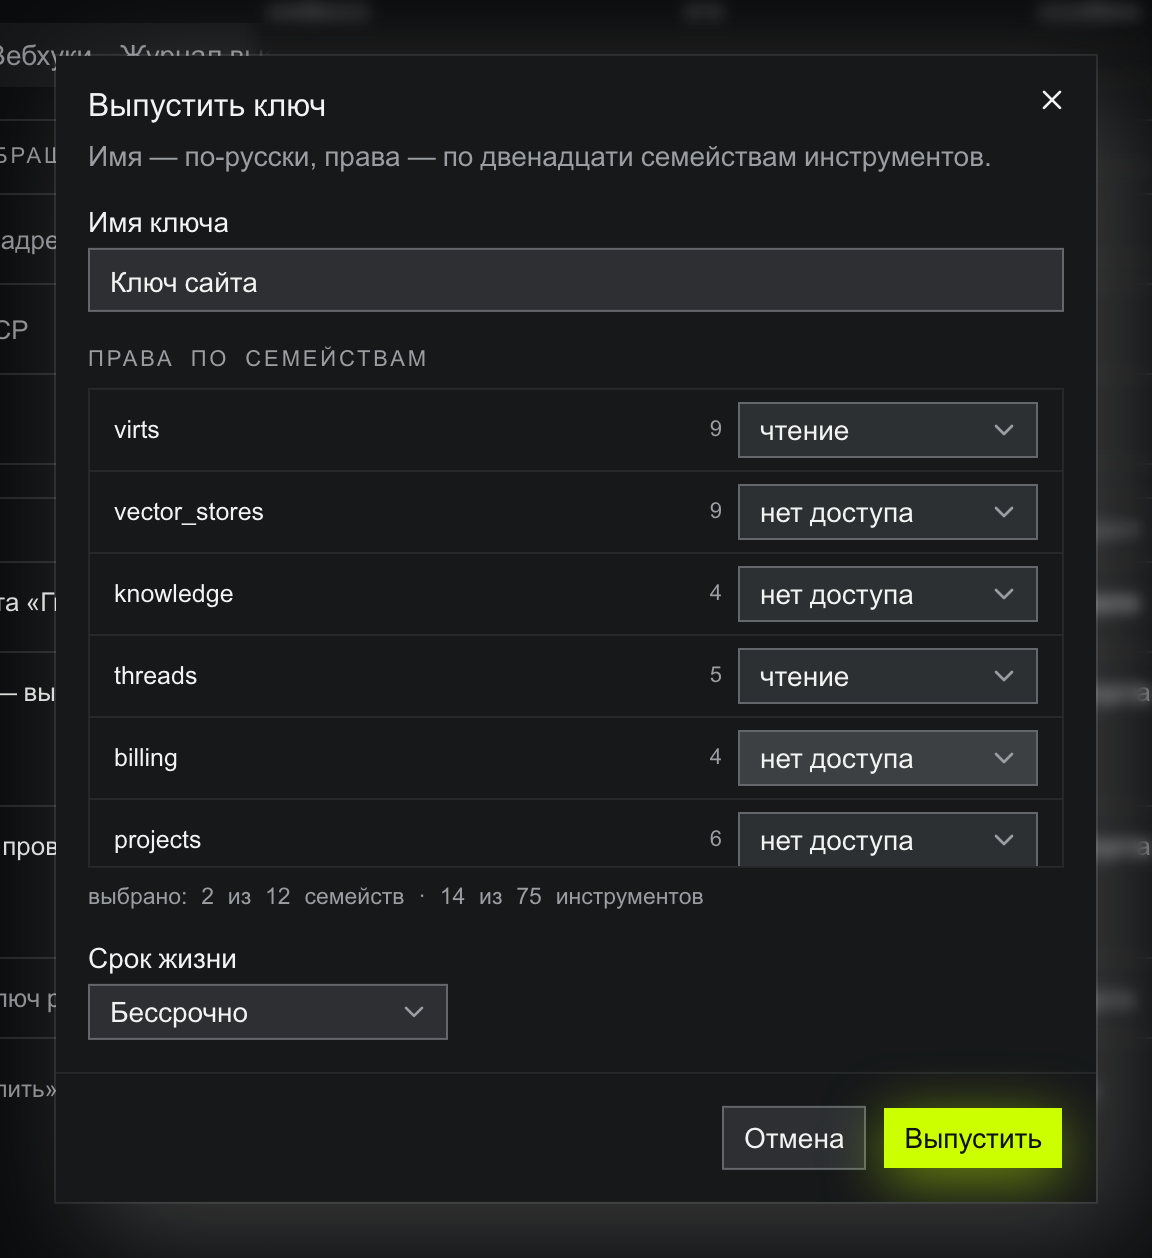The height and width of the screenshot is (1258, 1152).
Task: Click the tool count 5 beside threads
Action: click(716, 675)
